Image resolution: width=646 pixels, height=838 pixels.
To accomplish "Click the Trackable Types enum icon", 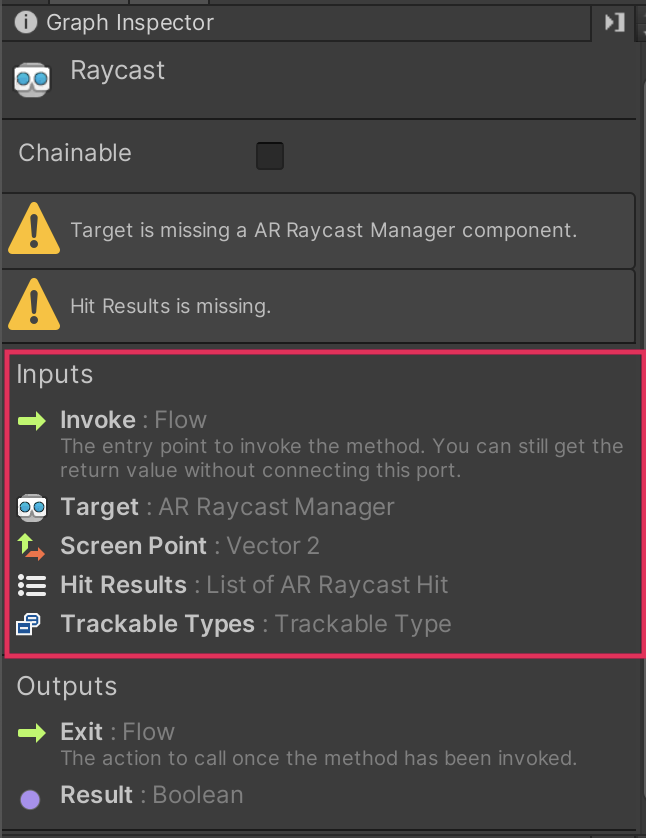I will click(30, 624).
